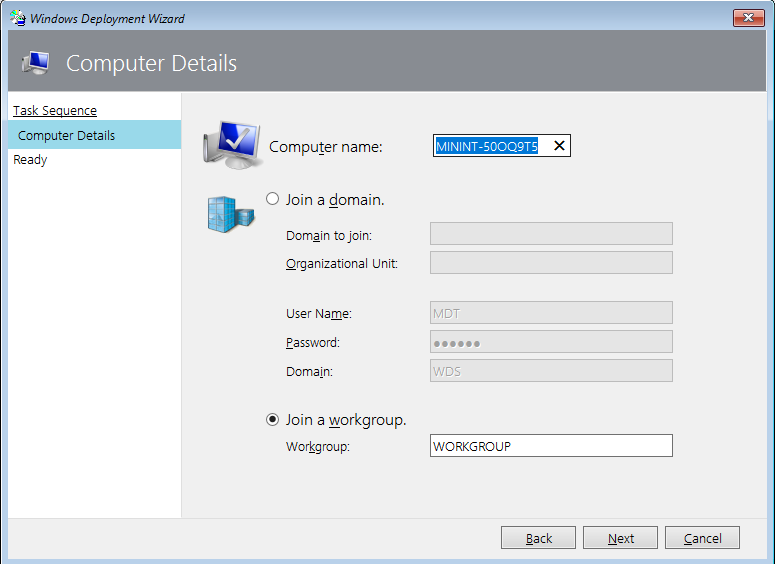Click the User Name label
The height and width of the screenshot is (564, 775).
[319, 314]
